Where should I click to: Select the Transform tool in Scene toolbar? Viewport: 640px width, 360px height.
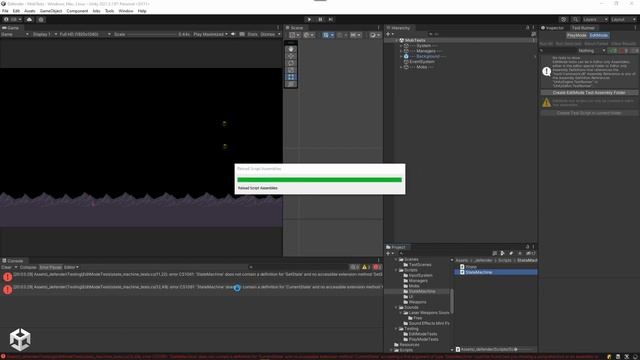pos(291,84)
